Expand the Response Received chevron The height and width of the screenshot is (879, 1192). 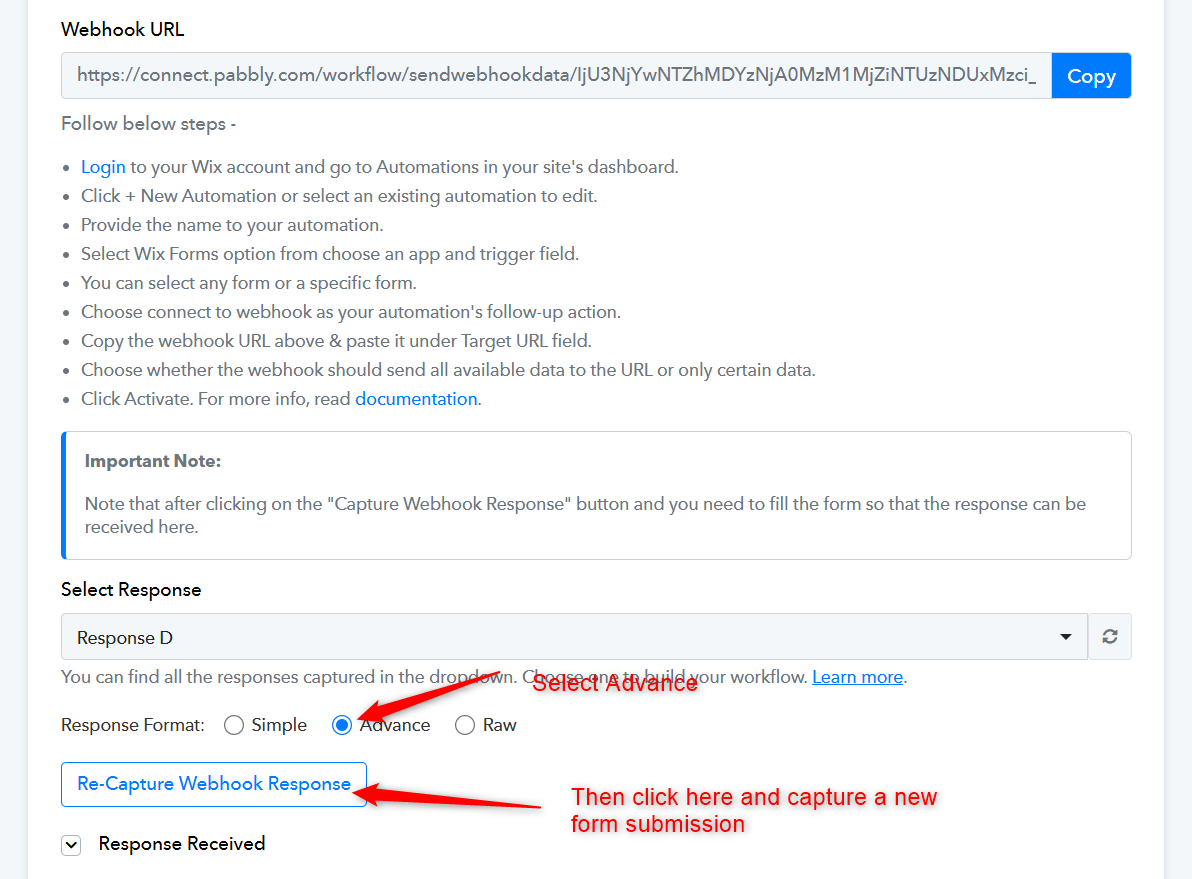tap(71, 845)
